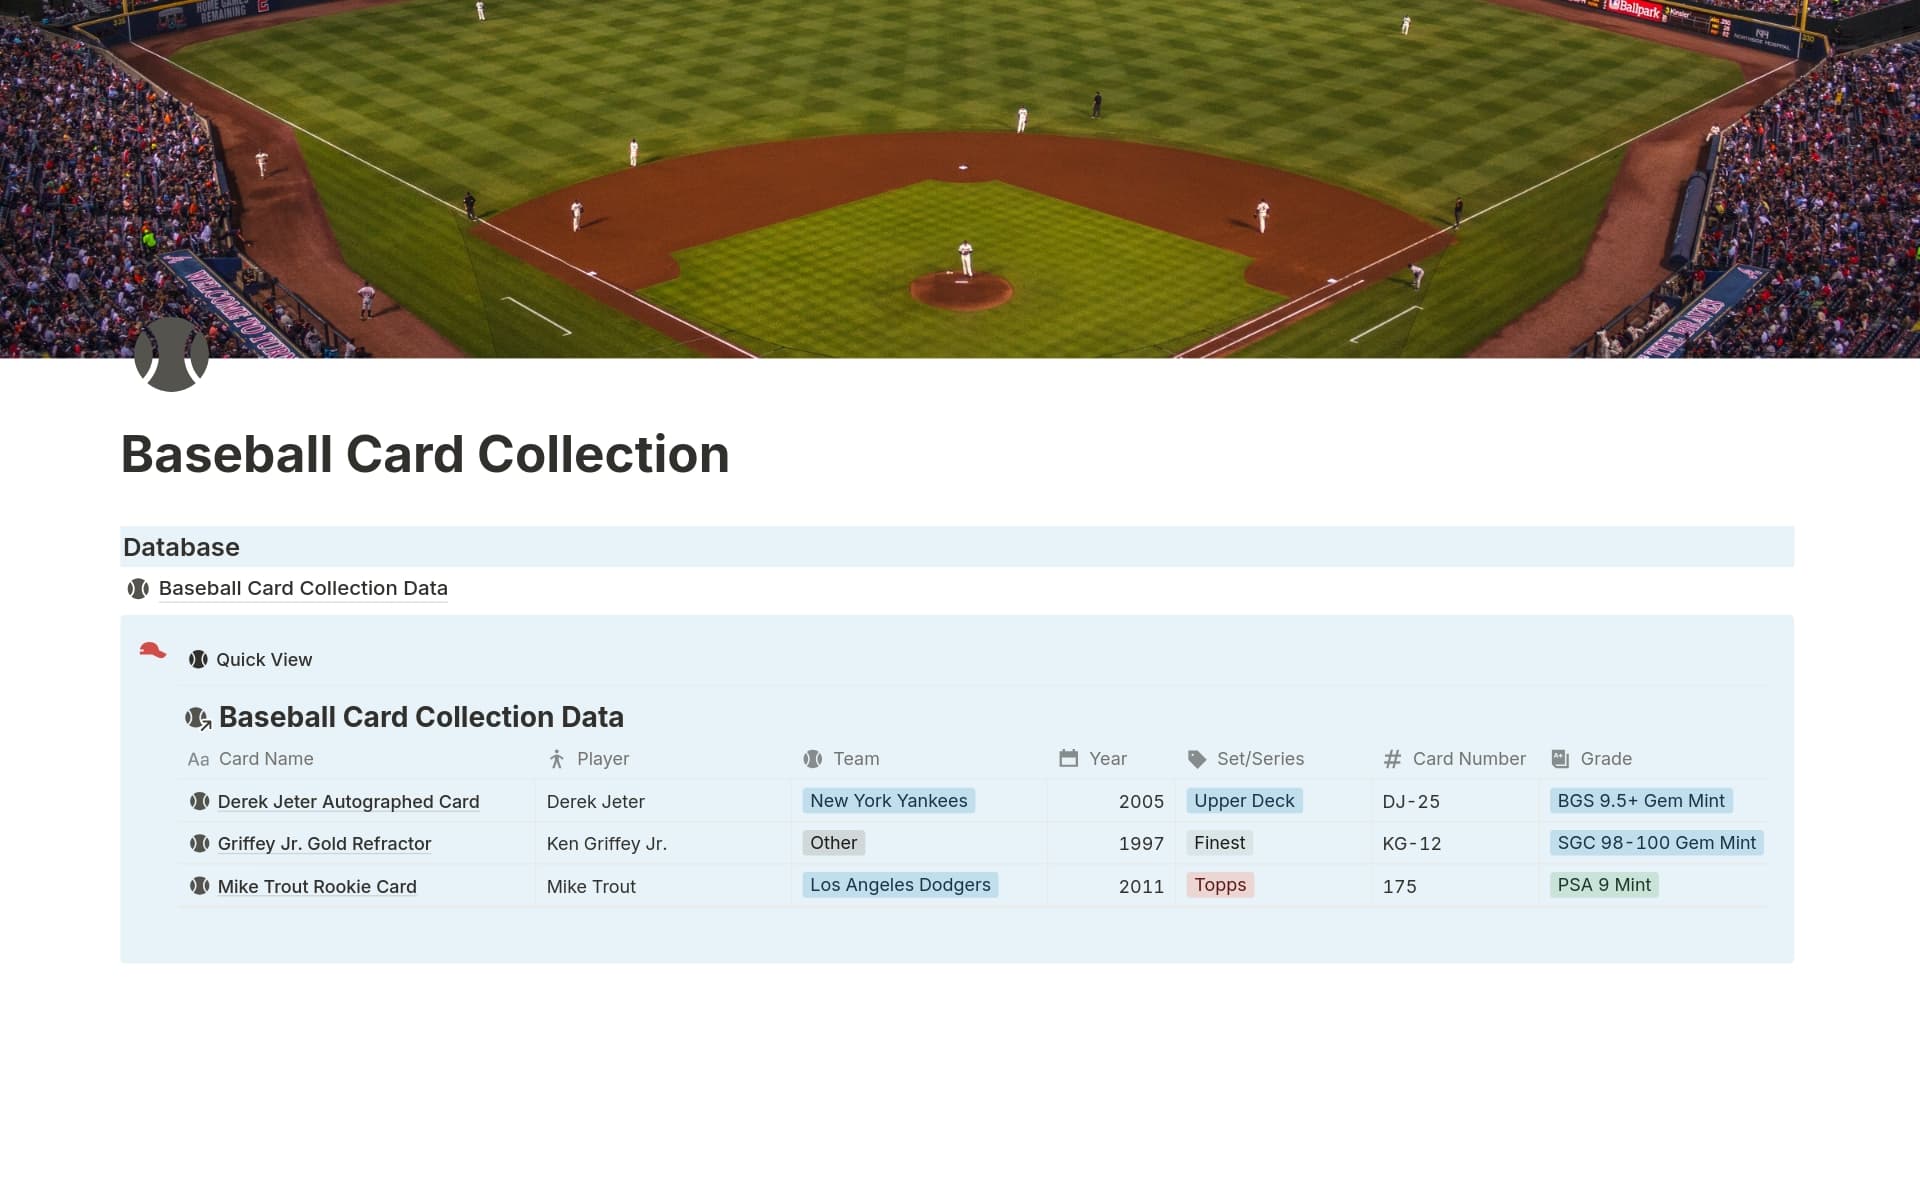Click the Mike Trout player cell
1920x1199 pixels.
[x=663, y=887]
